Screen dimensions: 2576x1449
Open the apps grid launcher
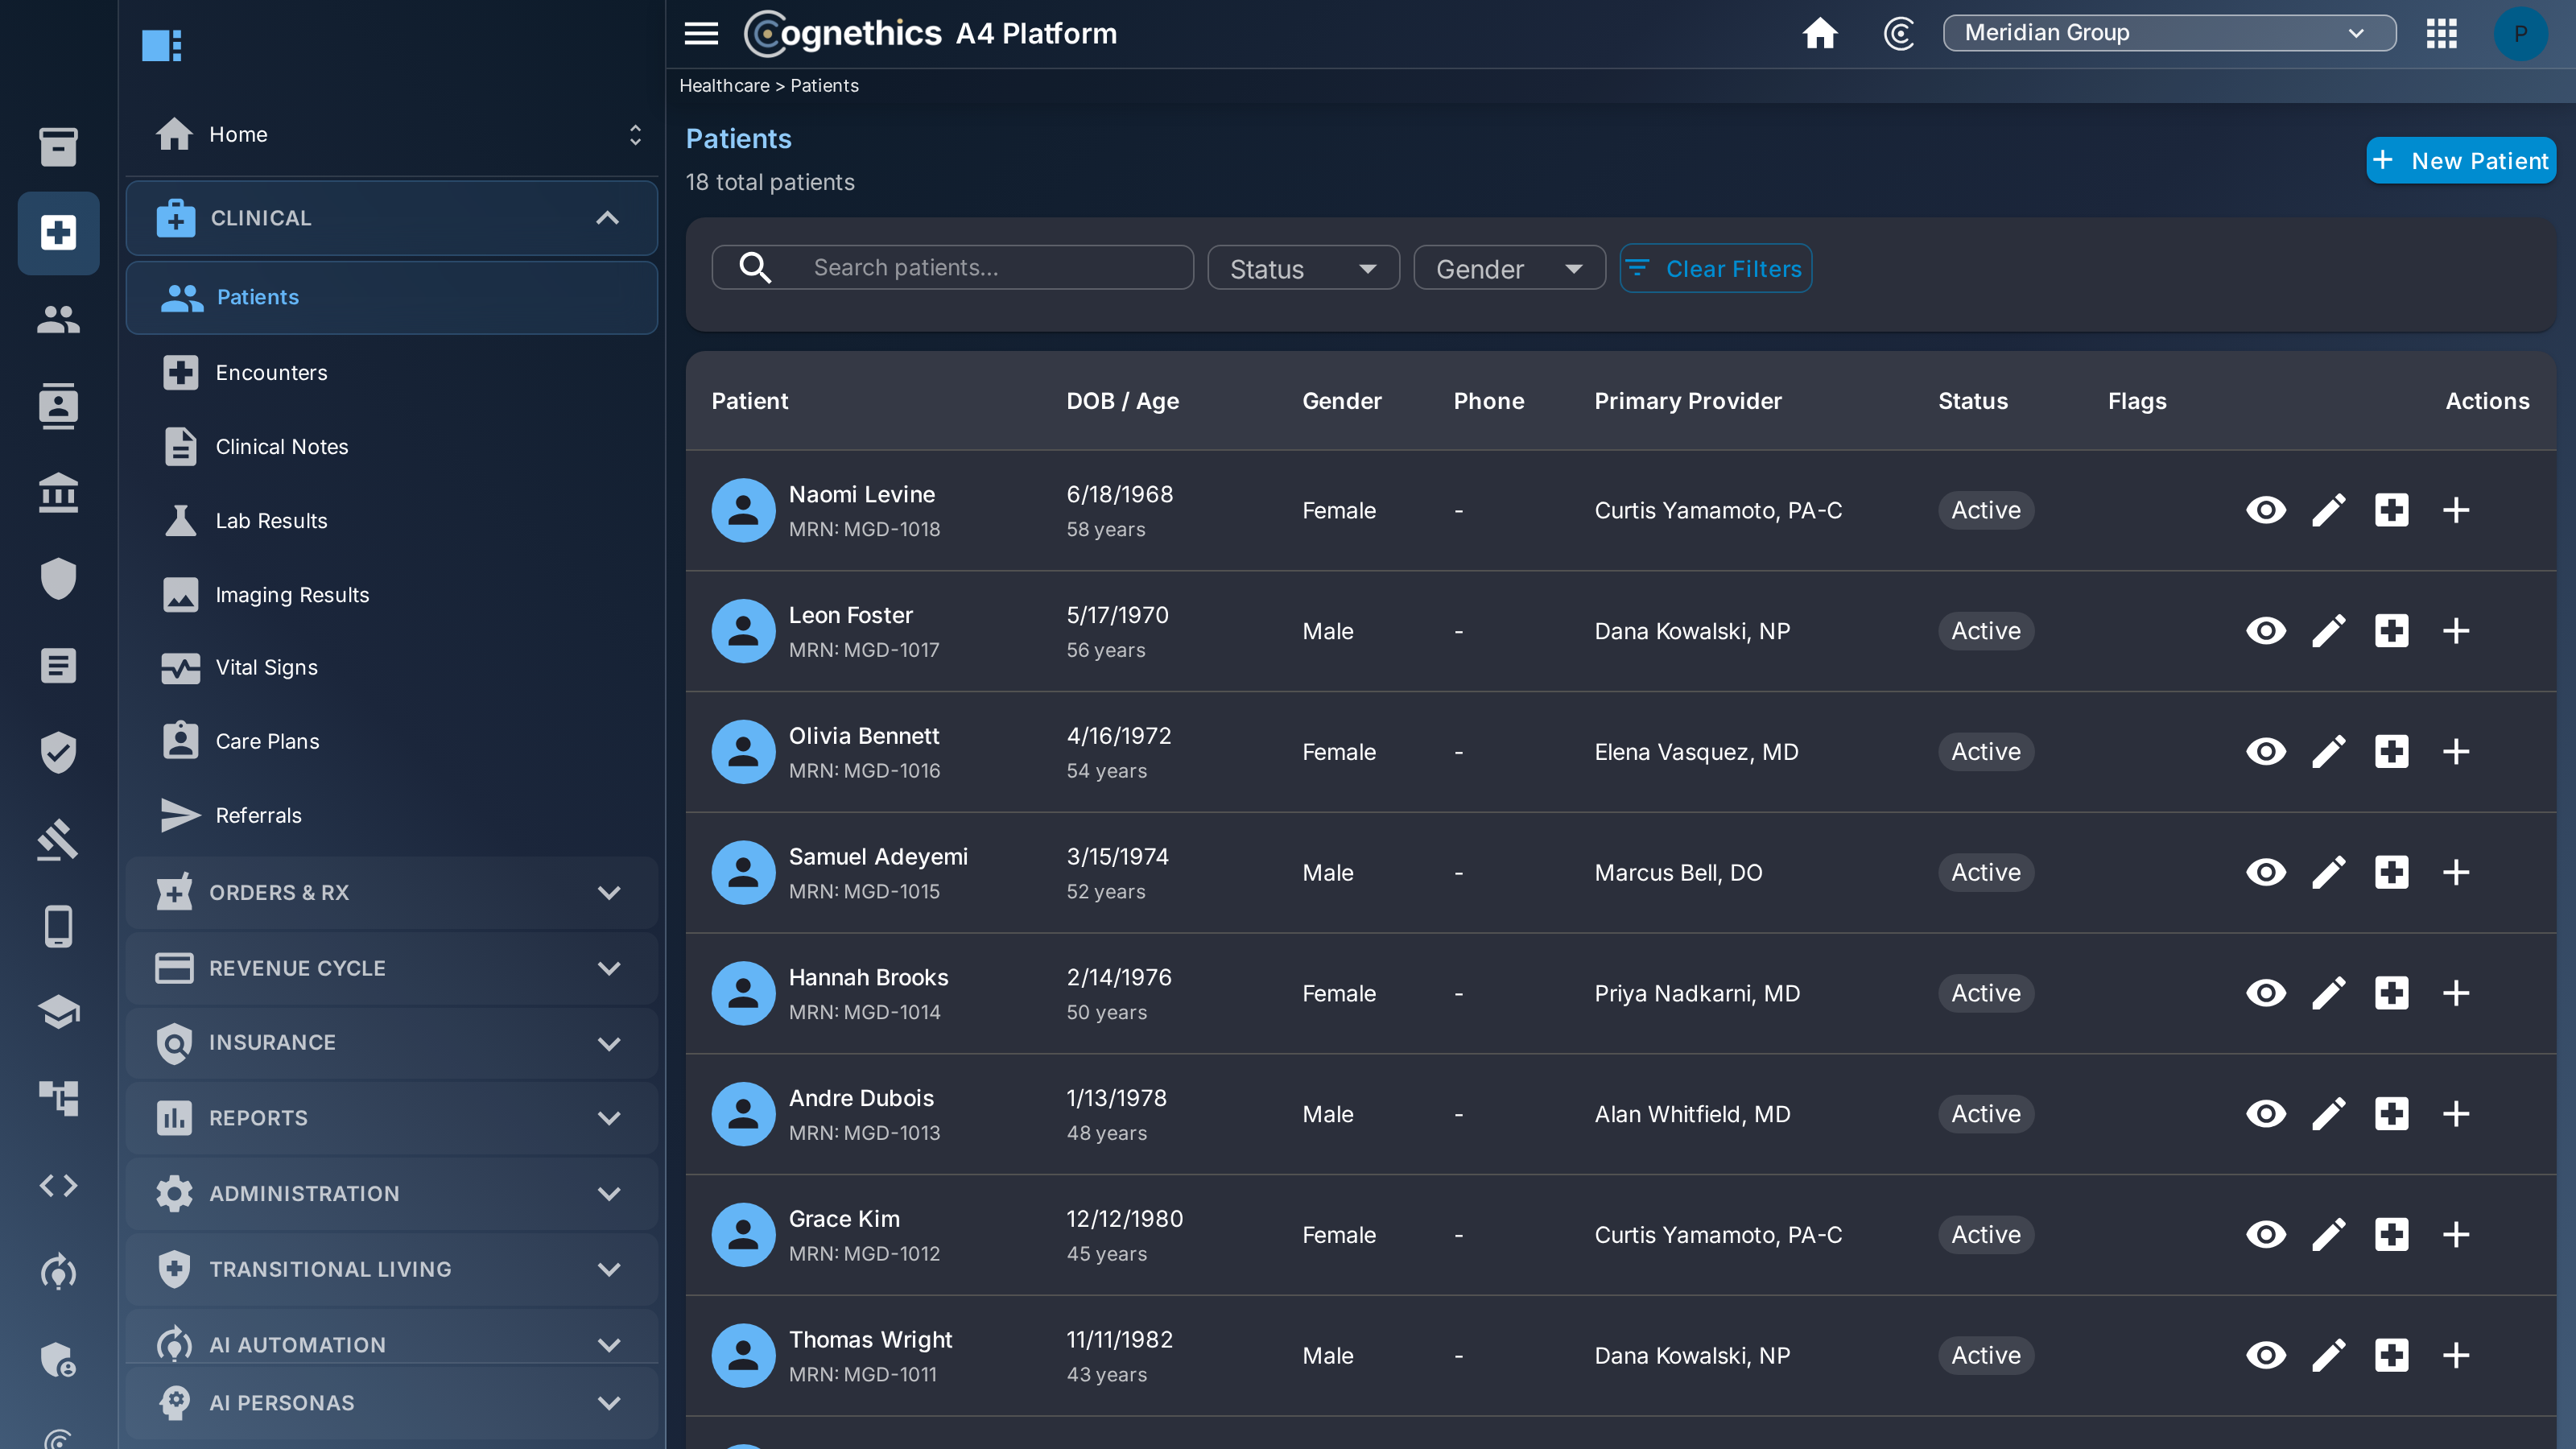pos(2441,33)
